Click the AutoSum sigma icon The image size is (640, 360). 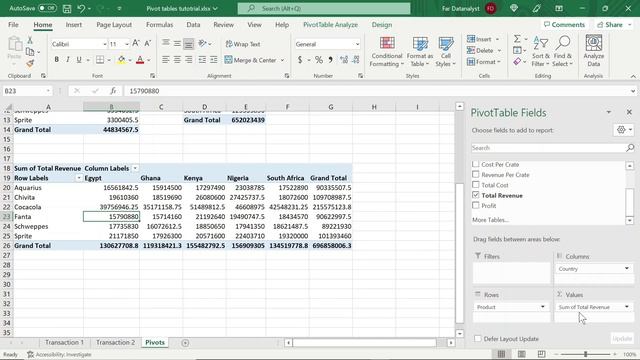click(517, 39)
